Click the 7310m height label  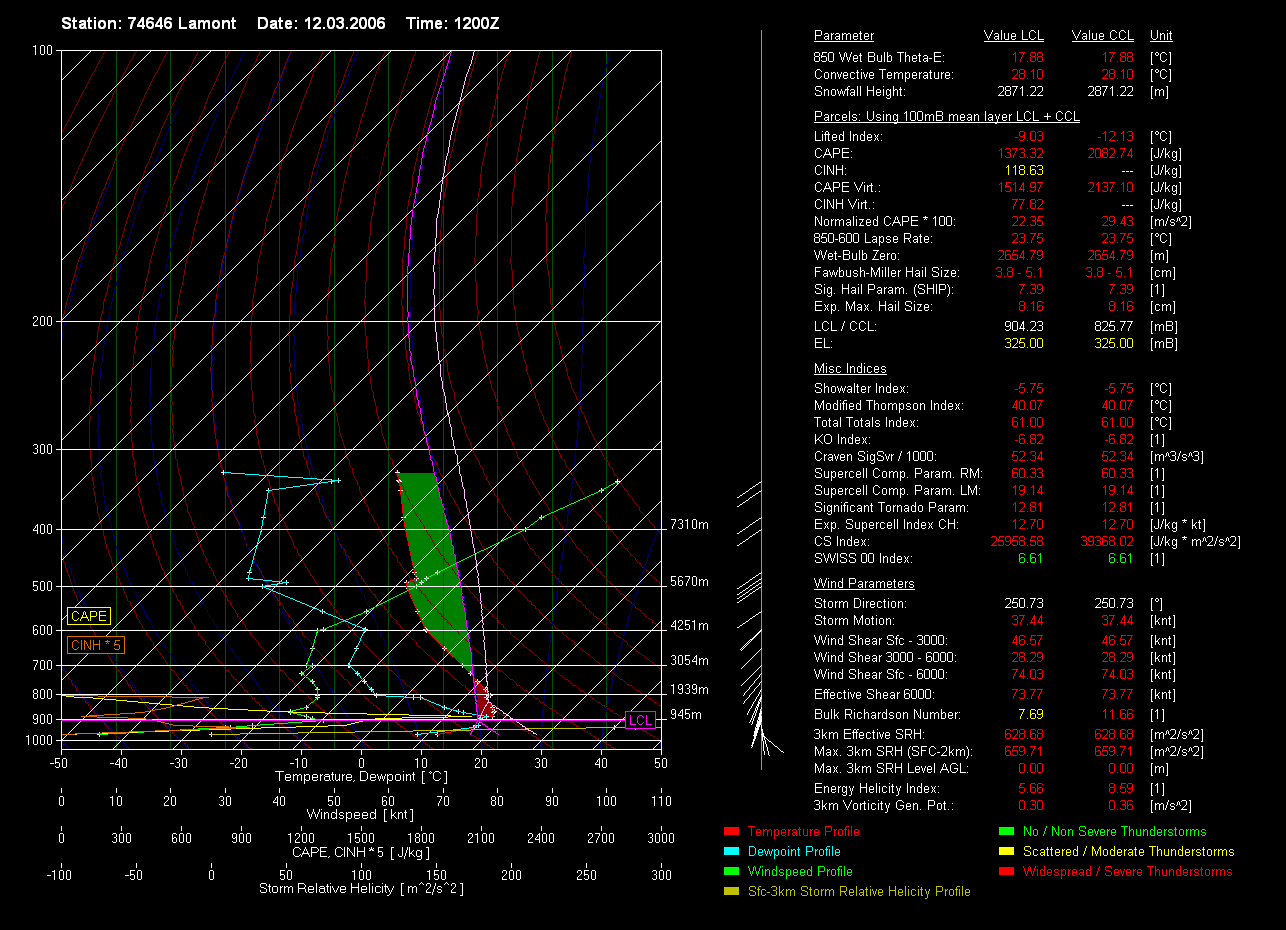pos(689,525)
